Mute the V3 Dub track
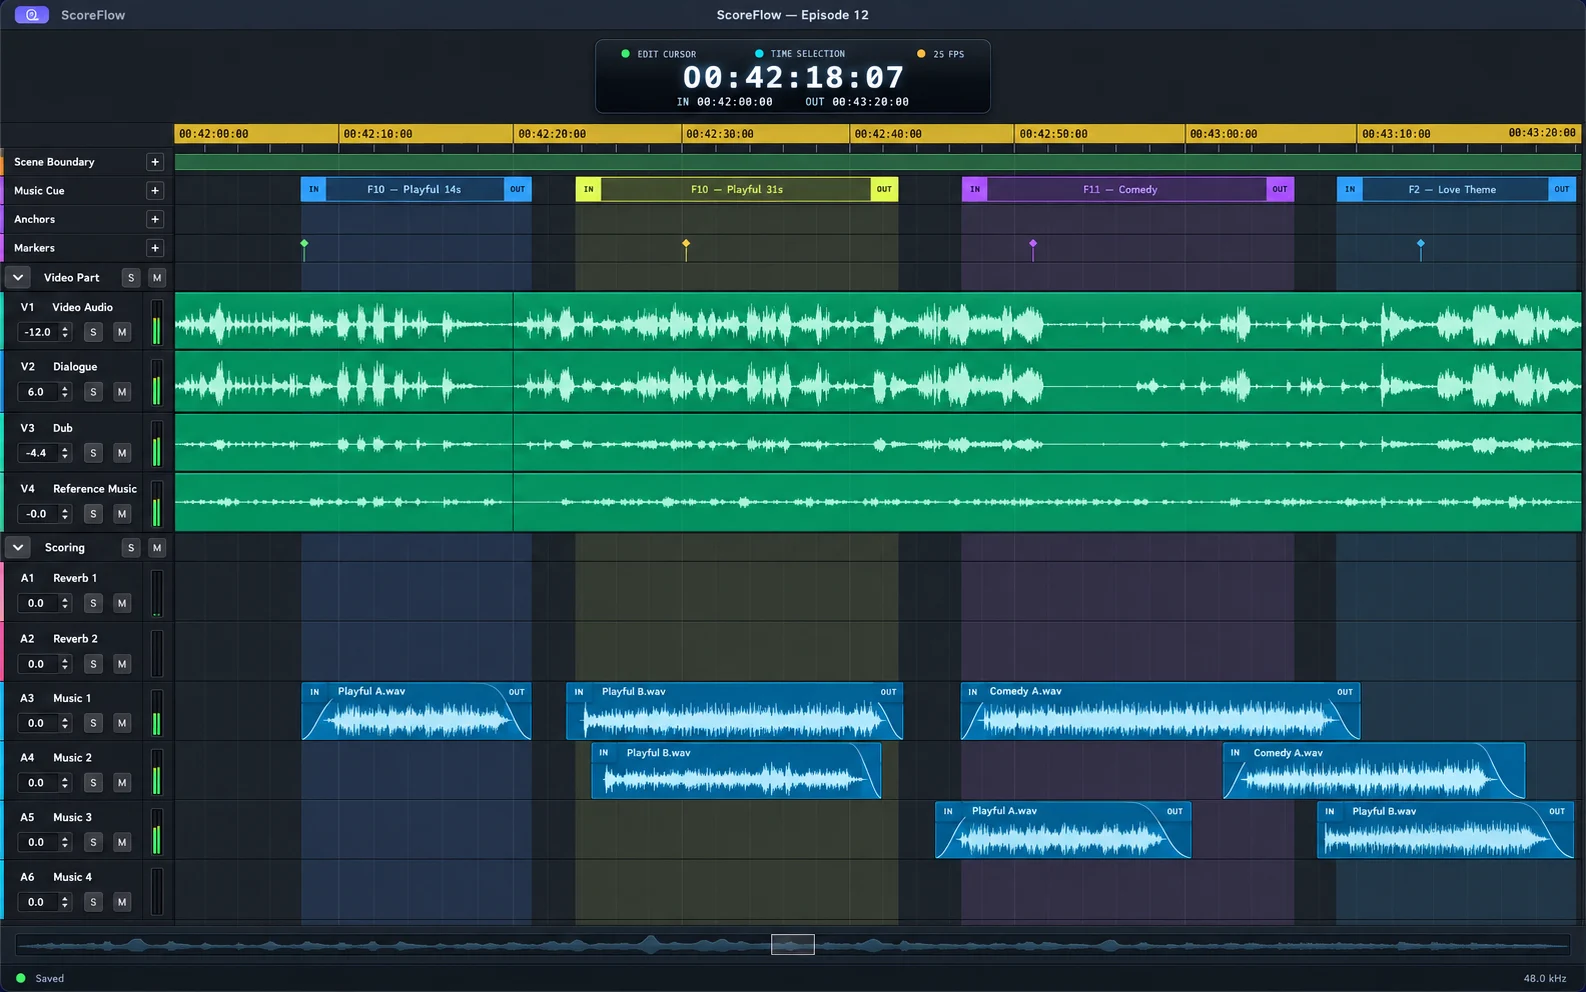The height and width of the screenshot is (992, 1586). [122, 453]
